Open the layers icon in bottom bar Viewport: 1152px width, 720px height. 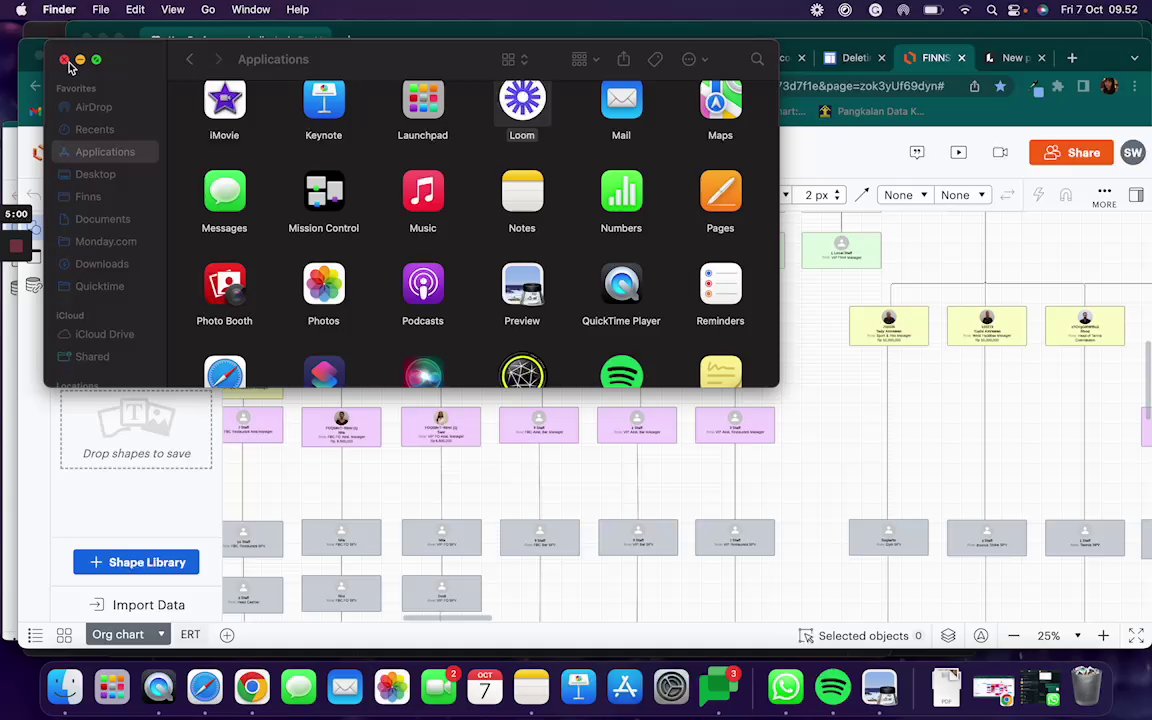(948, 636)
